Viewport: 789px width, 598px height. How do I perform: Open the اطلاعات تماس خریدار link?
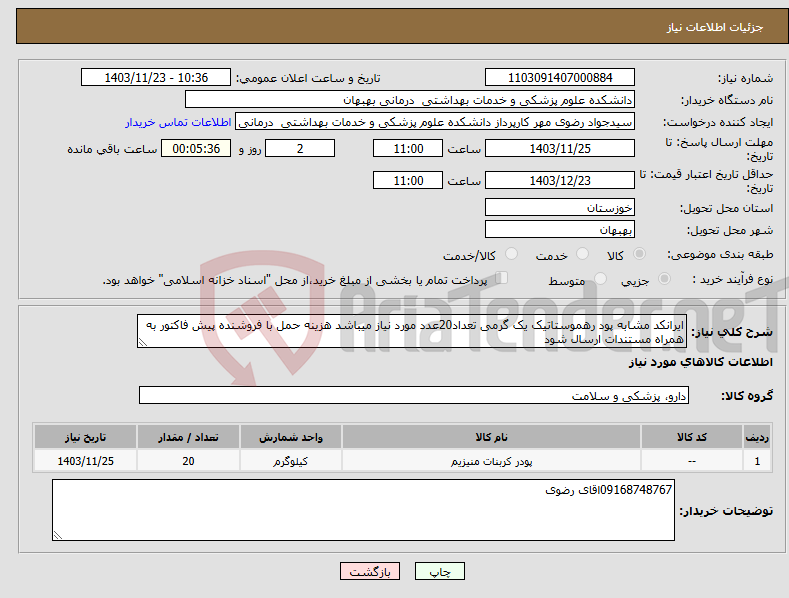point(178,122)
